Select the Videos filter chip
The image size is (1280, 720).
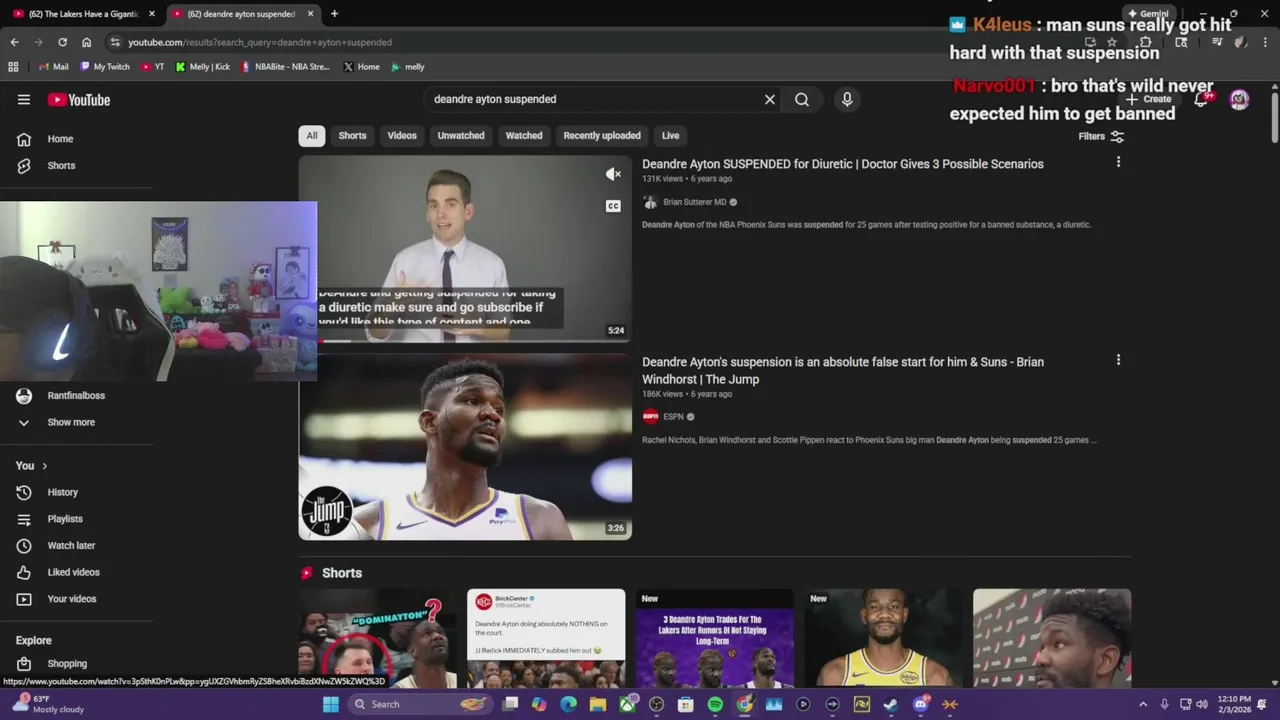(402, 135)
